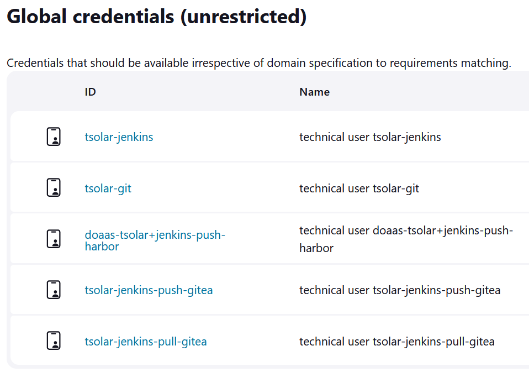Click the 'Global credentials (unrestricted)' heading
Image resolution: width=529 pixels, height=372 pixels.
coord(157,16)
